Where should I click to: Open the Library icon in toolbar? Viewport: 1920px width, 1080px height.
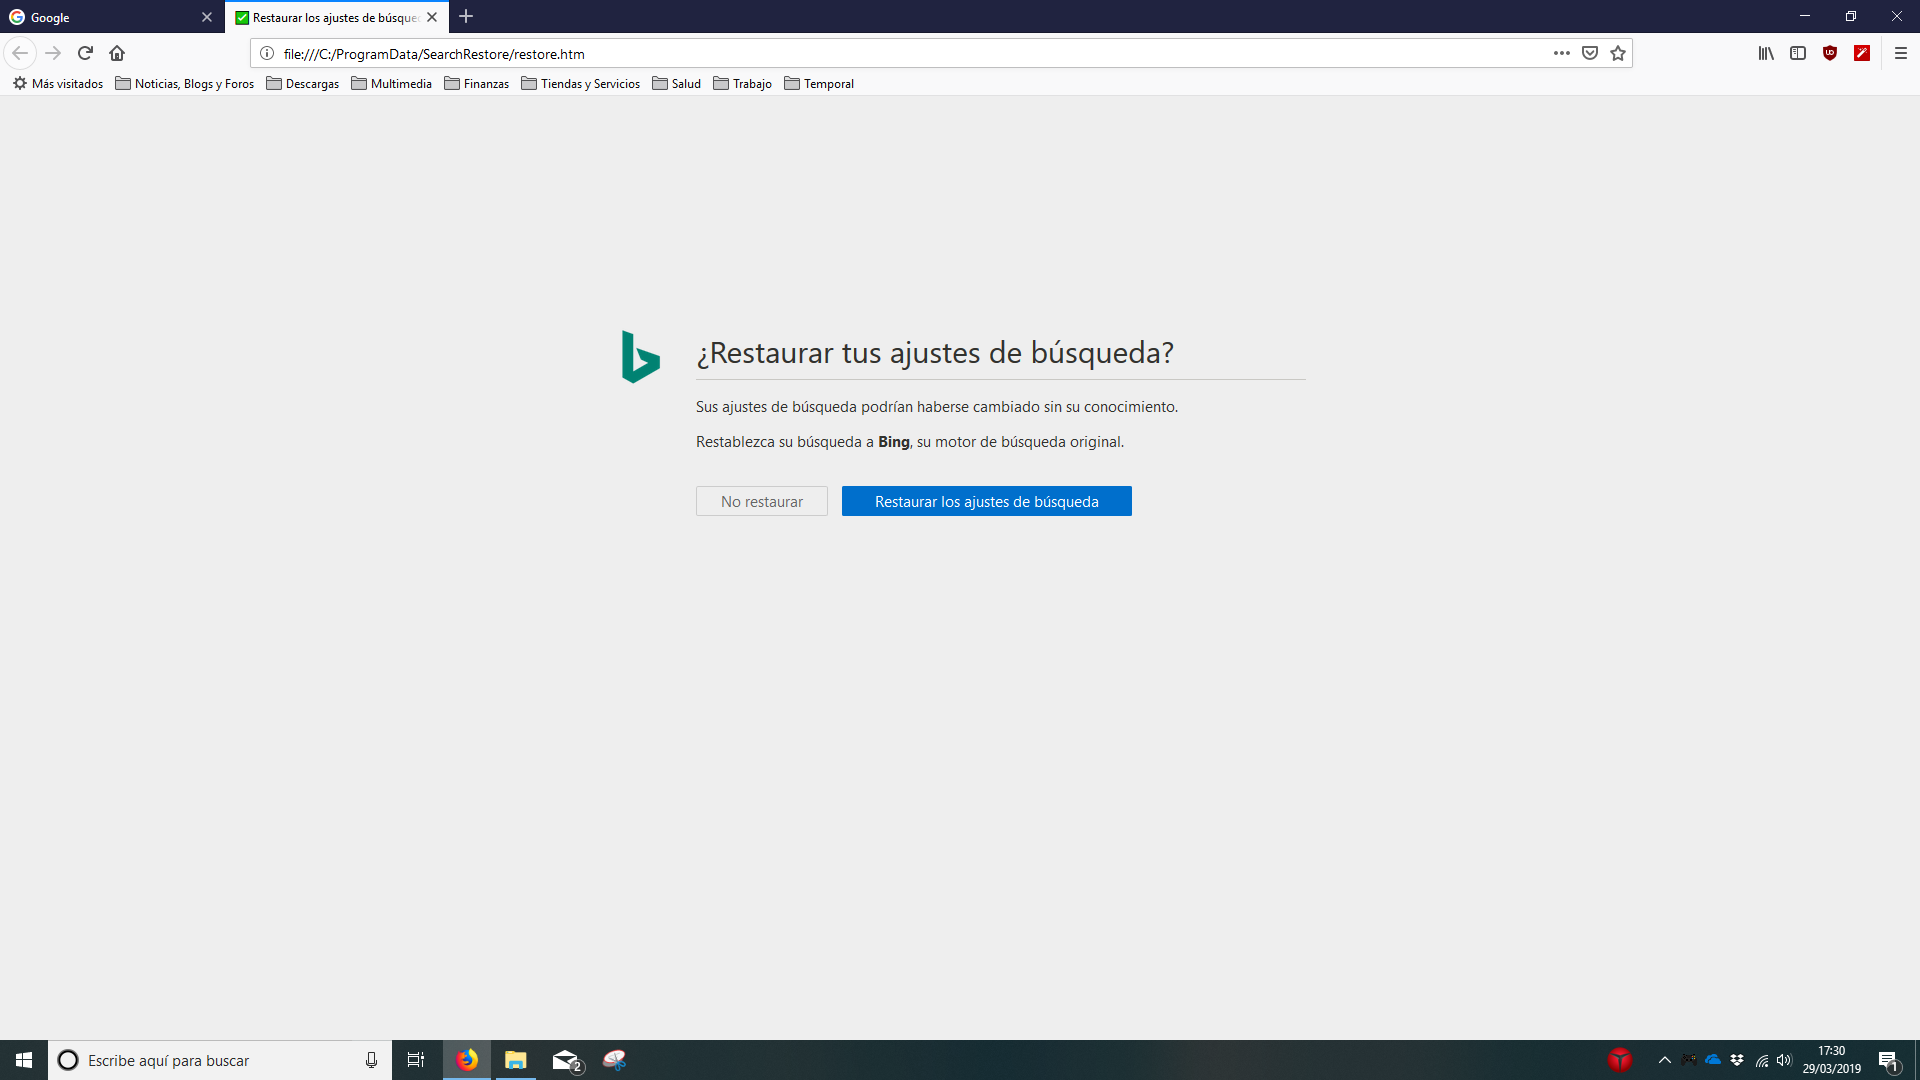1766,53
